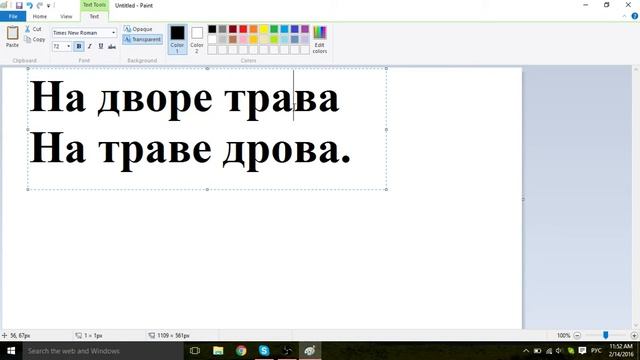This screenshot has height=360, width=640.
Task: Redo the last undone action
Action: [40, 5]
